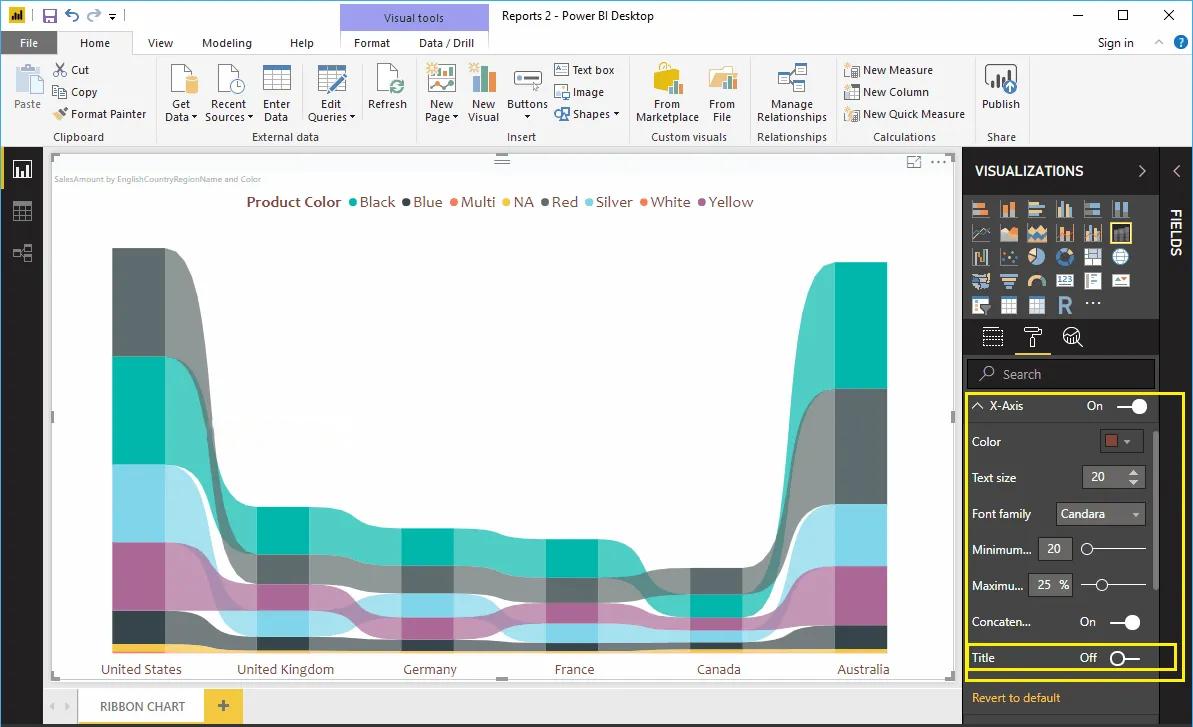The image size is (1193, 727).
Task: Pick the filled map visualization
Action: (981, 281)
